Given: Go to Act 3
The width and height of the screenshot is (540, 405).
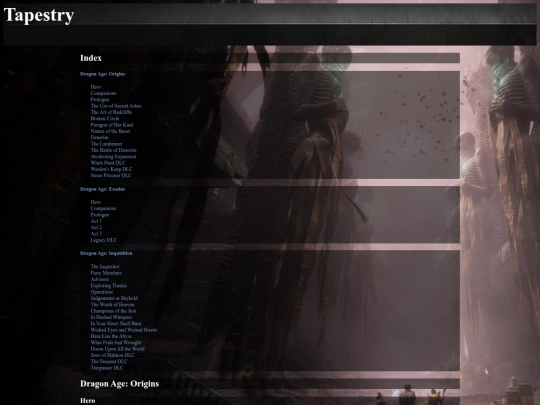Looking at the screenshot, I should pos(96,234).
